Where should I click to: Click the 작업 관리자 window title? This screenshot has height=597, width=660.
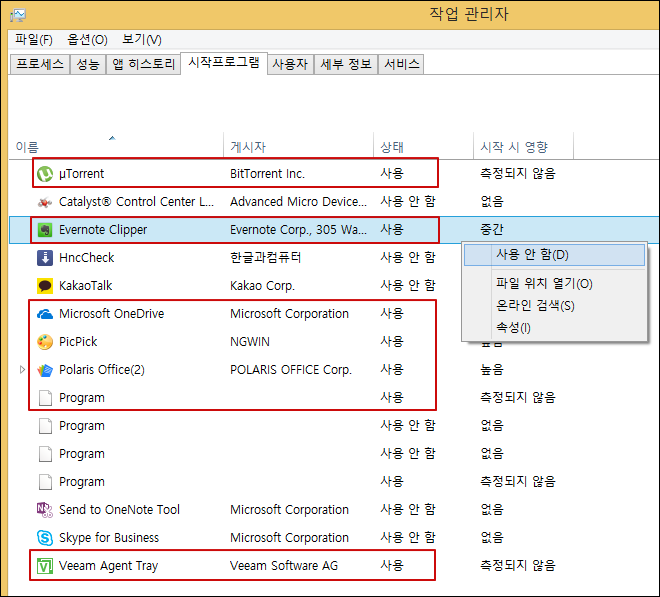point(469,14)
